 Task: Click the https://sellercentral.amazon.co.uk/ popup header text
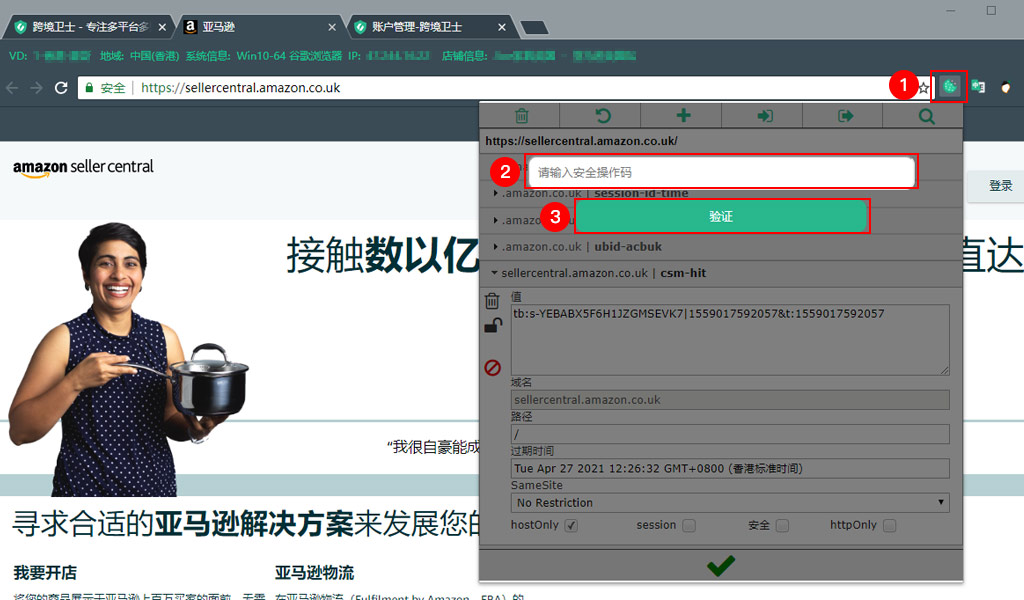581,141
